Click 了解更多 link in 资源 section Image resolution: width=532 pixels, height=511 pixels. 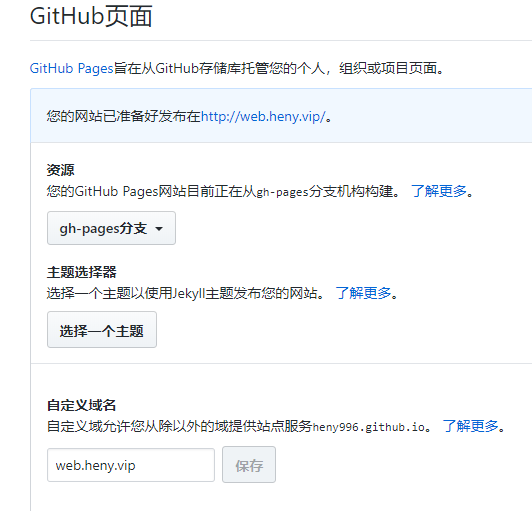(439, 191)
